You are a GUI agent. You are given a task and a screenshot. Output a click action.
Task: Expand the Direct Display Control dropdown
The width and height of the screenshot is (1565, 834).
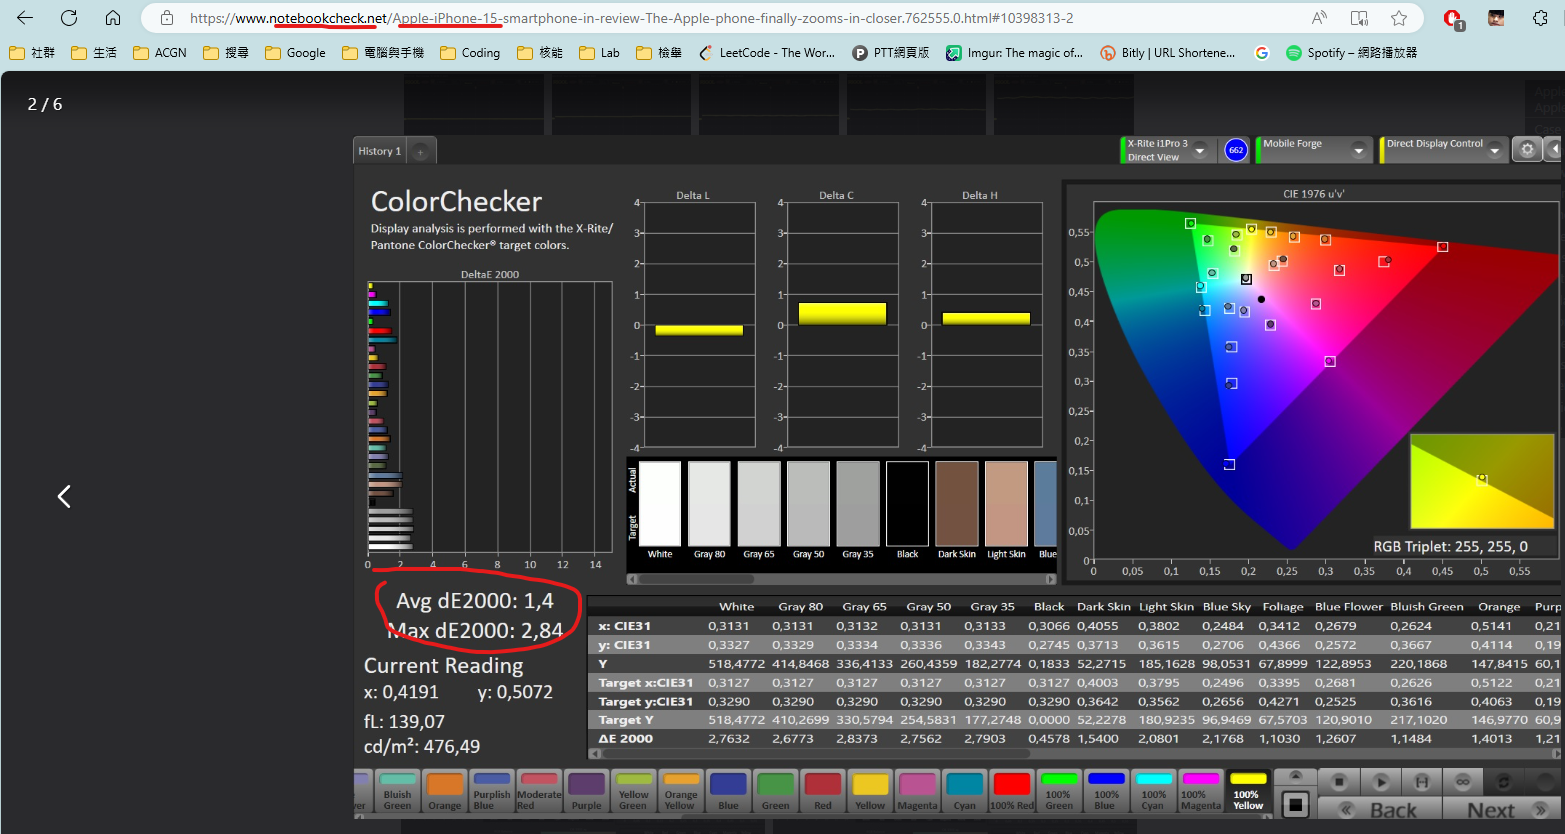(1495, 150)
